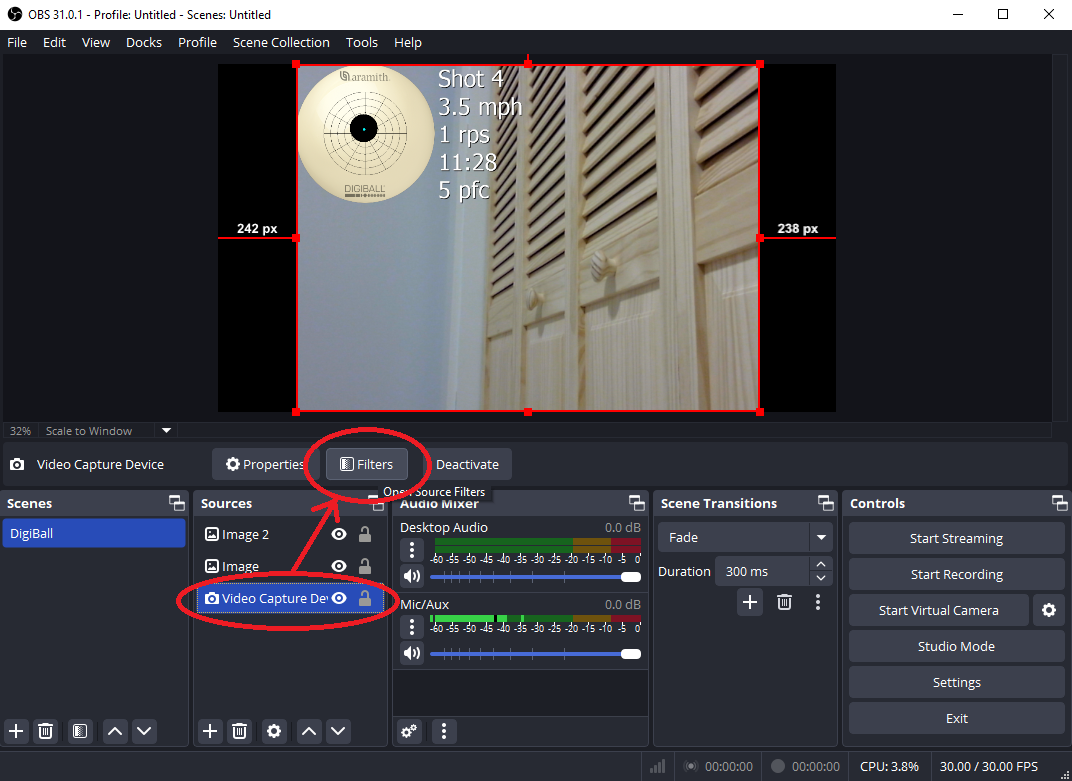Click the Start Recording button
Viewport: 1072px width, 781px height.
(x=956, y=574)
